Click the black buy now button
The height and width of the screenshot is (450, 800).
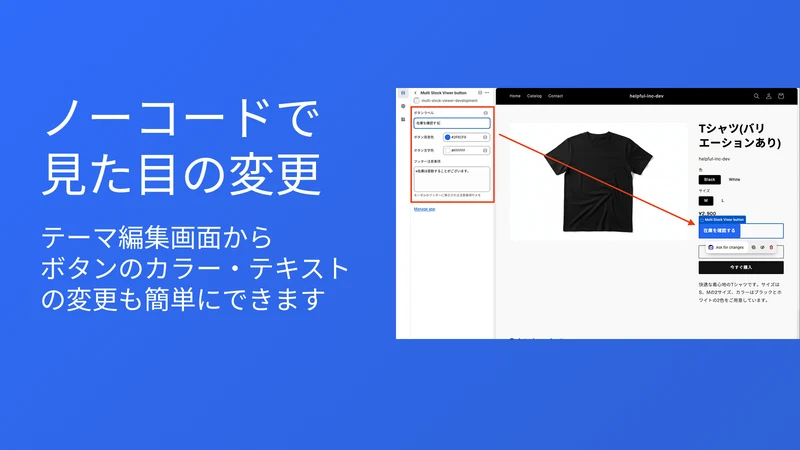coord(741,267)
